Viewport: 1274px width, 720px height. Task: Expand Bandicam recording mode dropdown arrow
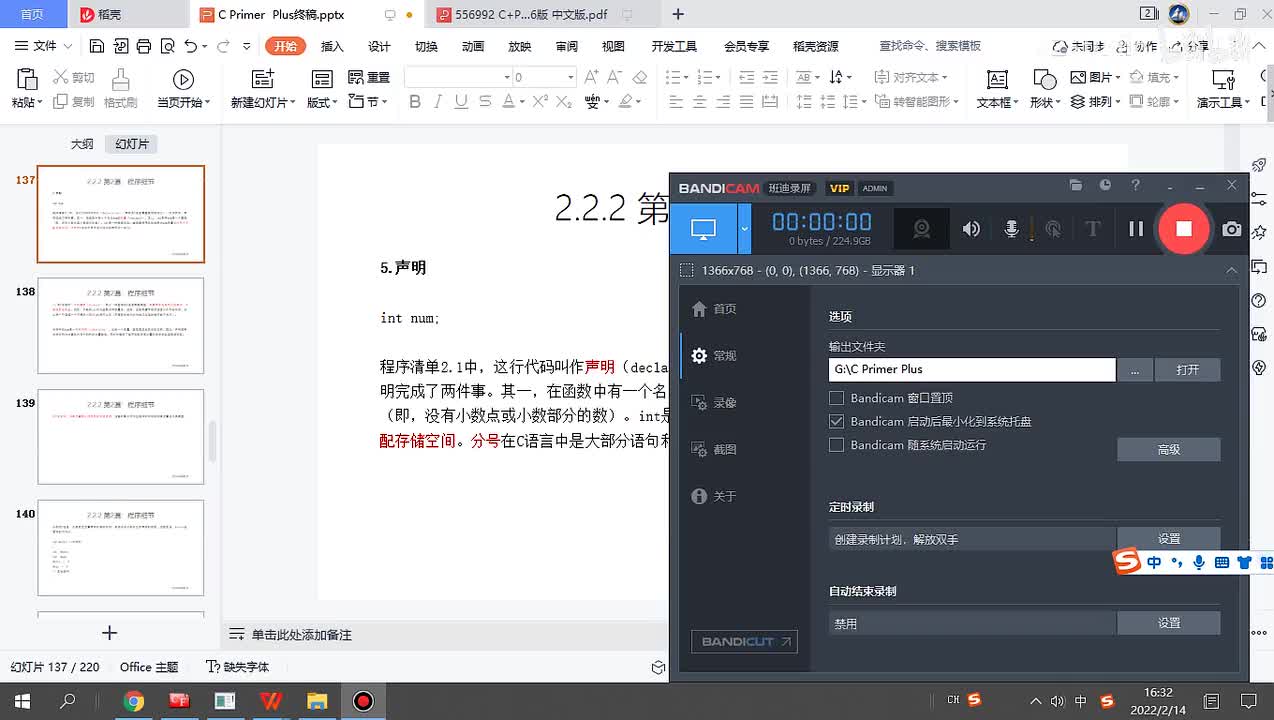click(744, 229)
